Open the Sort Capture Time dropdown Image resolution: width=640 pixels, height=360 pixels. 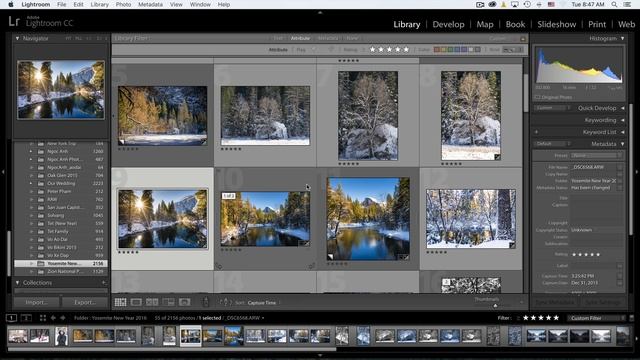263,302
